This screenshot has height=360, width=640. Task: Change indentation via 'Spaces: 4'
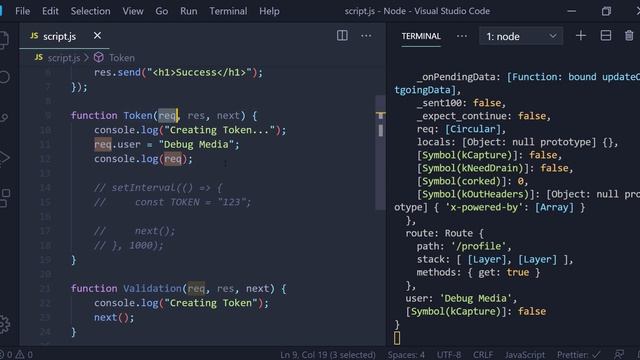406,355
